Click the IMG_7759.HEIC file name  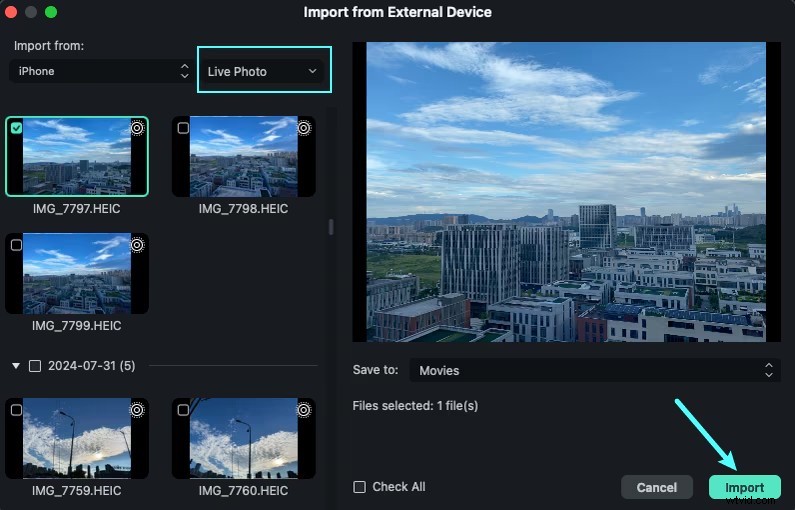click(x=77, y=491)
